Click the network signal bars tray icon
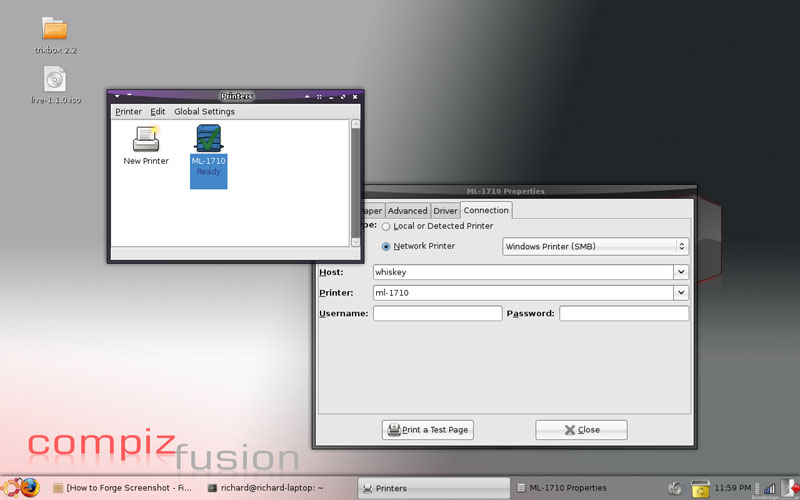The height and width of the screenshot is (500, 800). [x=769, y=489]
